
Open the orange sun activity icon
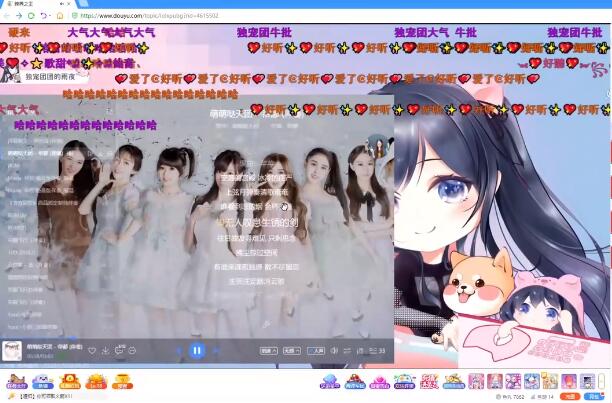point(96,381)
